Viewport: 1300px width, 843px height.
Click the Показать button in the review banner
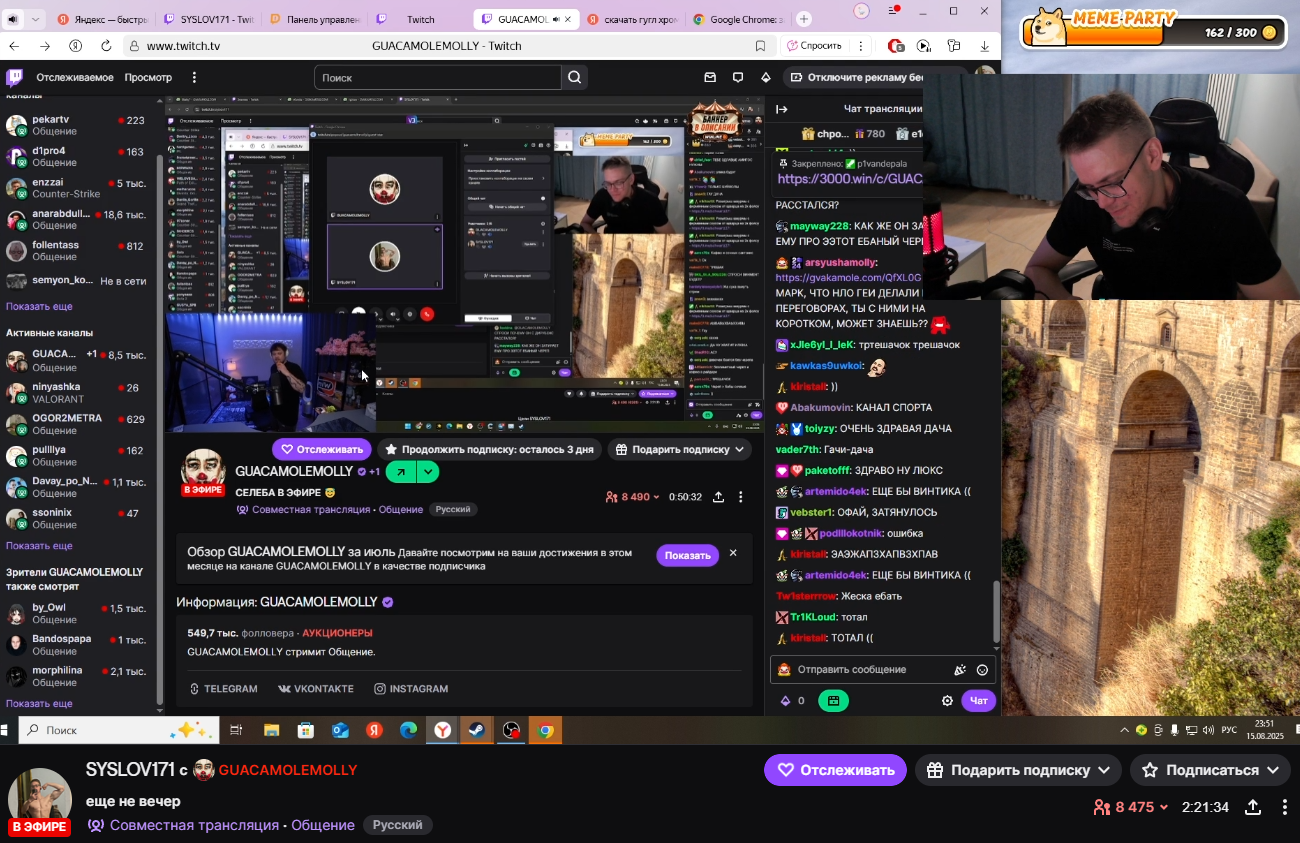[687, 556]
